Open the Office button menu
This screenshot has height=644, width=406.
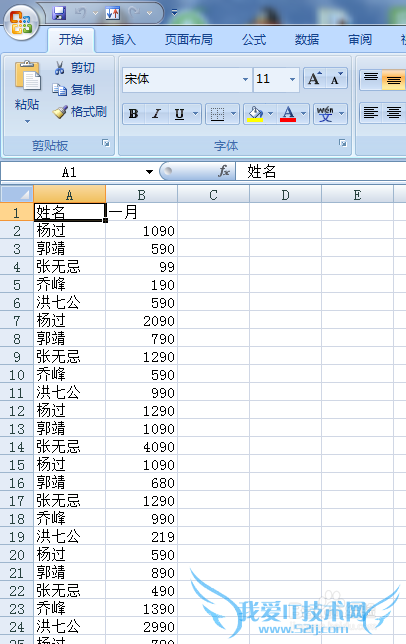22,23
